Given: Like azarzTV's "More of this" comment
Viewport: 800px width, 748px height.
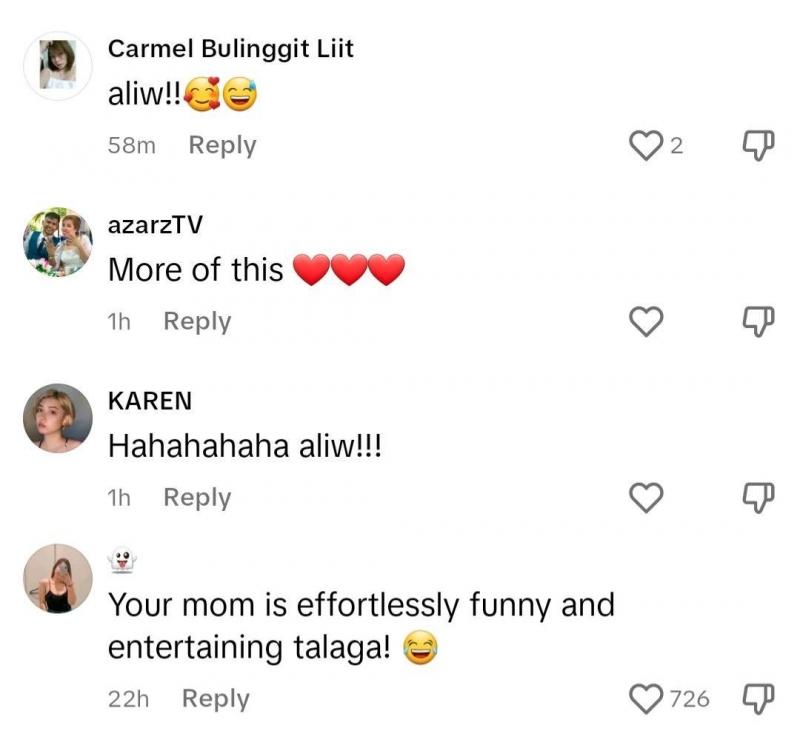Looking at the screenshot, I should pyautogui.click(x=645, y=321).
